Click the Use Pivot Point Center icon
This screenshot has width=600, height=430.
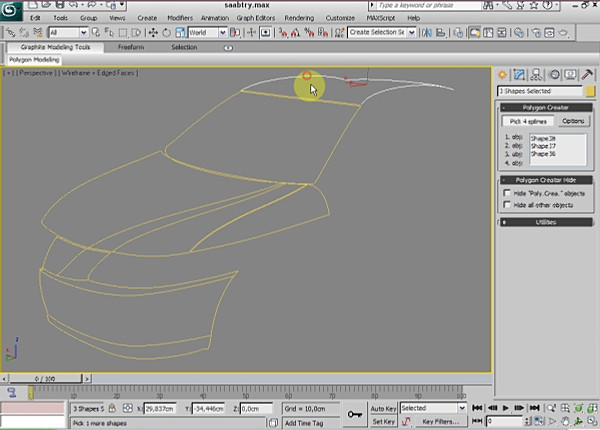(x=235, y=33)
